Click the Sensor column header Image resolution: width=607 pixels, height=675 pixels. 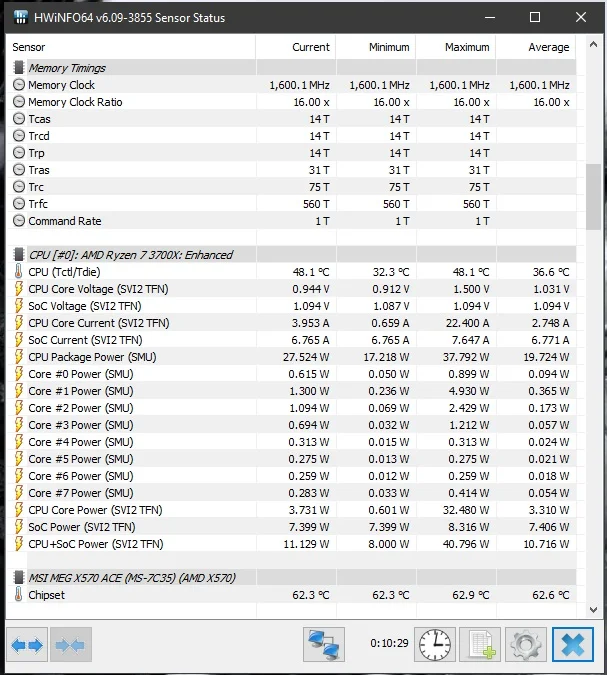(131, 47)
